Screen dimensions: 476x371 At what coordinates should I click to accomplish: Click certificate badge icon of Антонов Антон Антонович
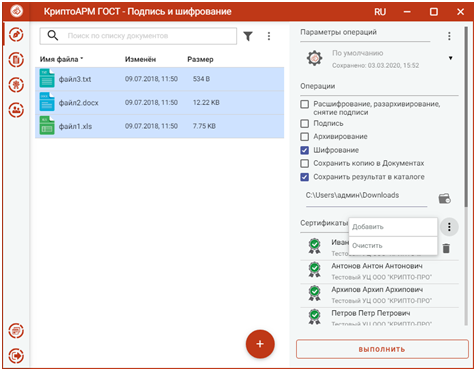(314, 270)
